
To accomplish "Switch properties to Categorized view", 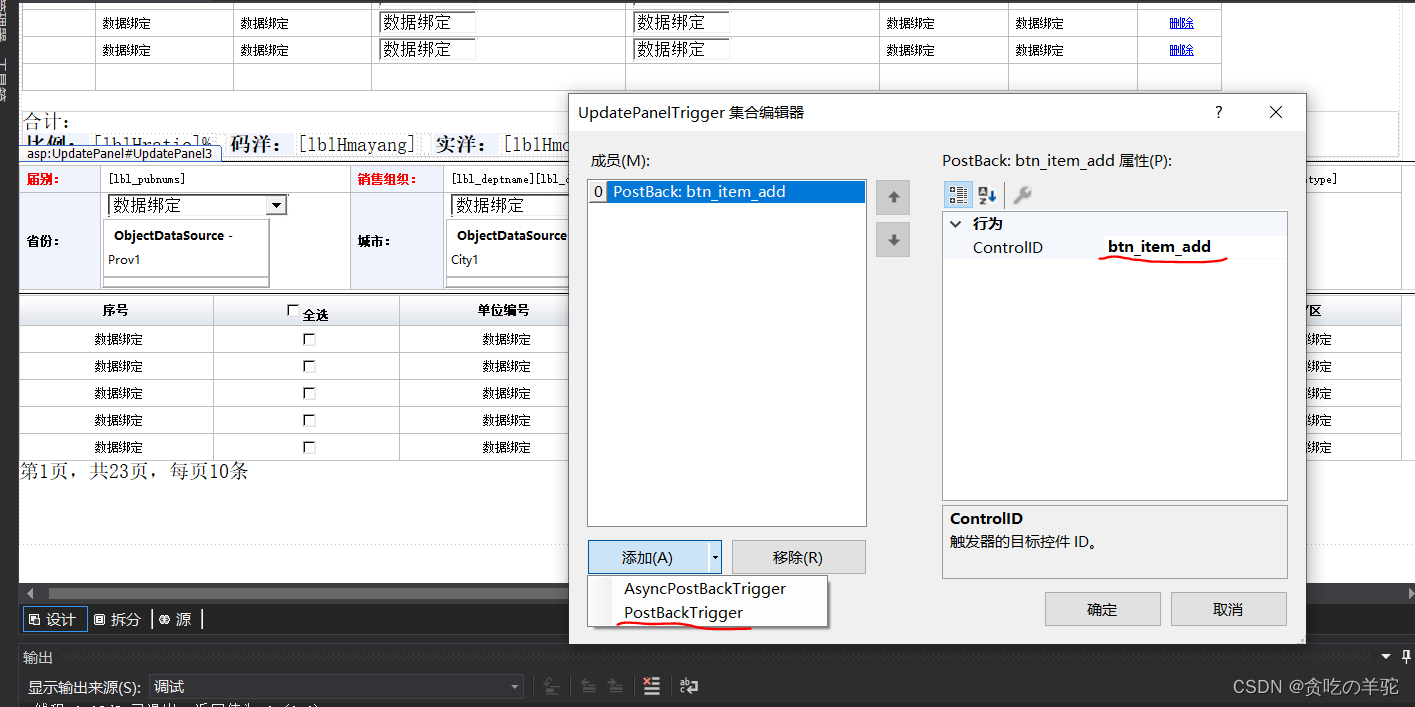I will (x=958, y=196).
